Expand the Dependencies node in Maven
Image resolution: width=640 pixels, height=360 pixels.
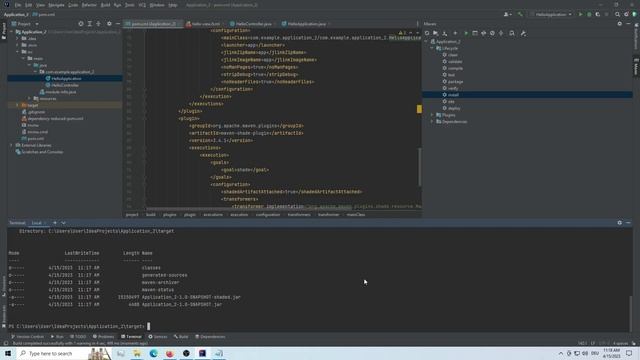point(432,122)
